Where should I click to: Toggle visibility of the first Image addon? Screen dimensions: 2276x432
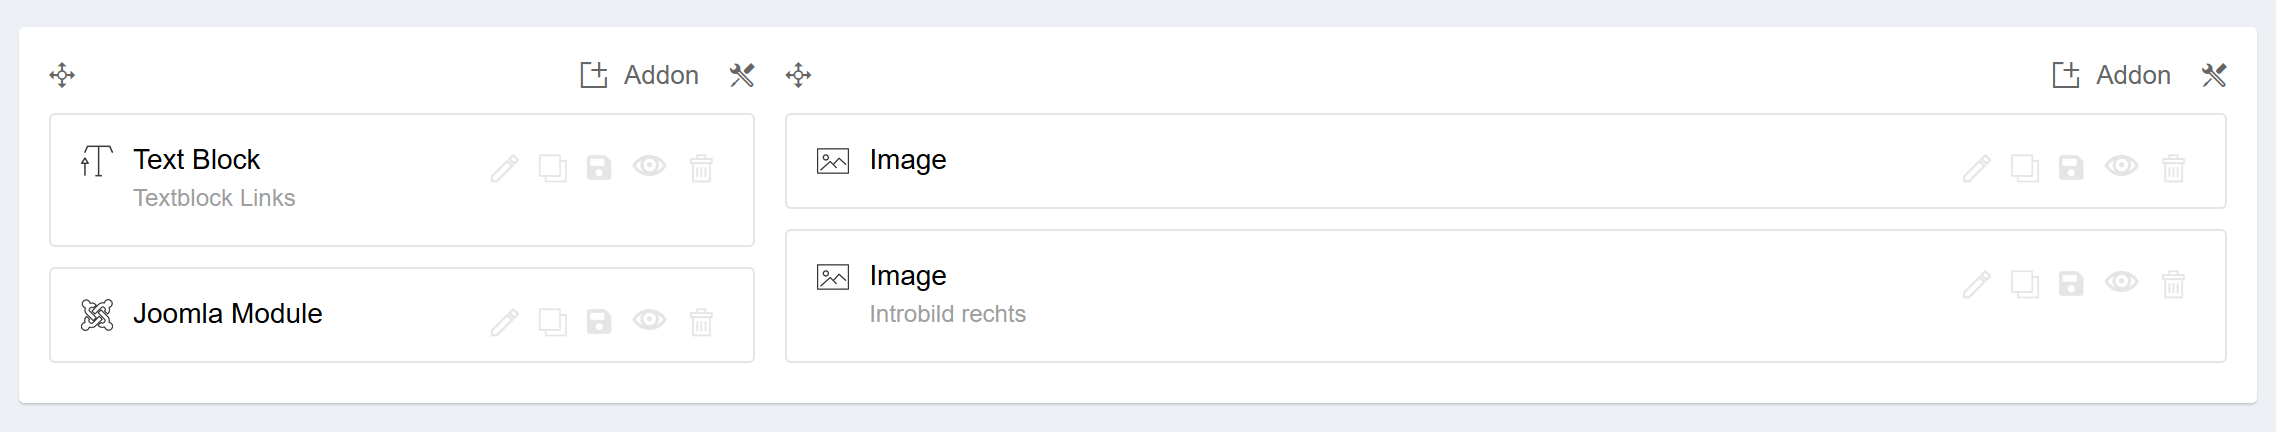(2121, 167)
